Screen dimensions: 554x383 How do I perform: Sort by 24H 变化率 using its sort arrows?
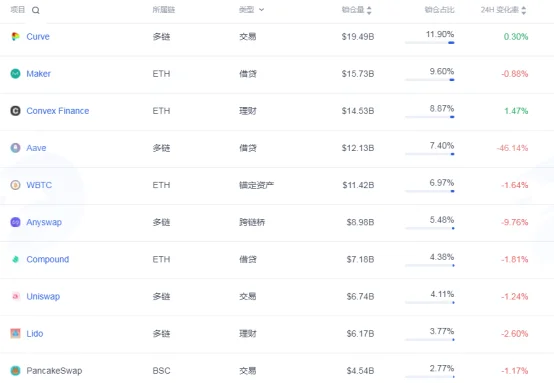tap(524, 10)
